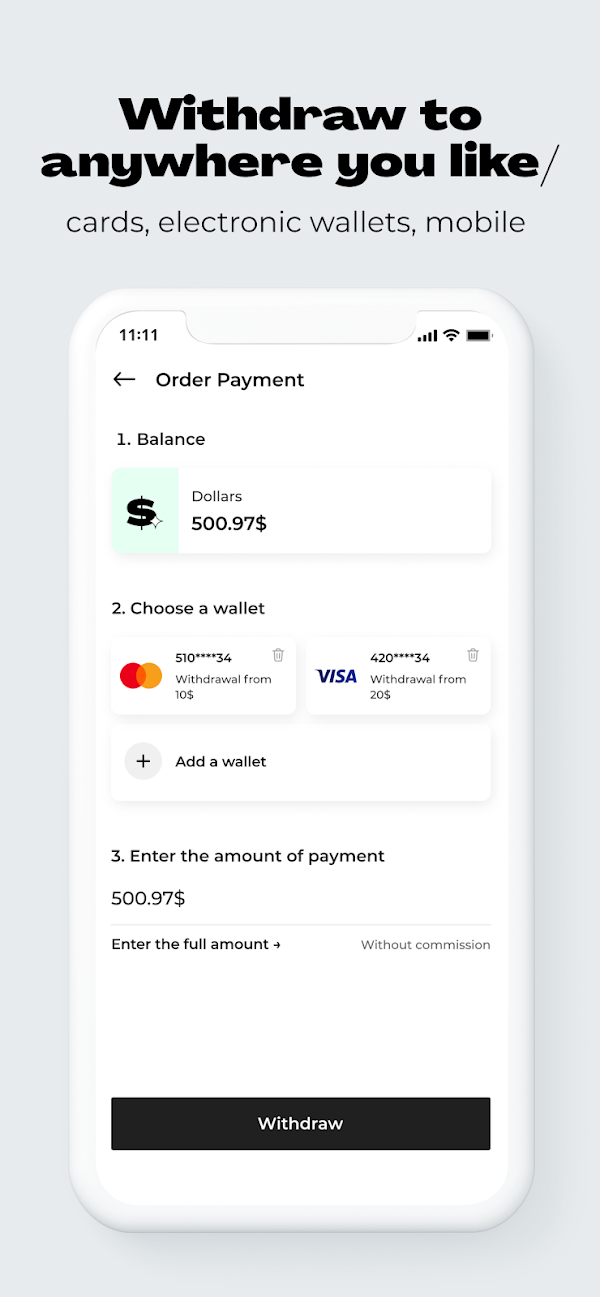Screen dimensions: 600x1297
Task: Click the Without commission label
Action: point(426,944)
